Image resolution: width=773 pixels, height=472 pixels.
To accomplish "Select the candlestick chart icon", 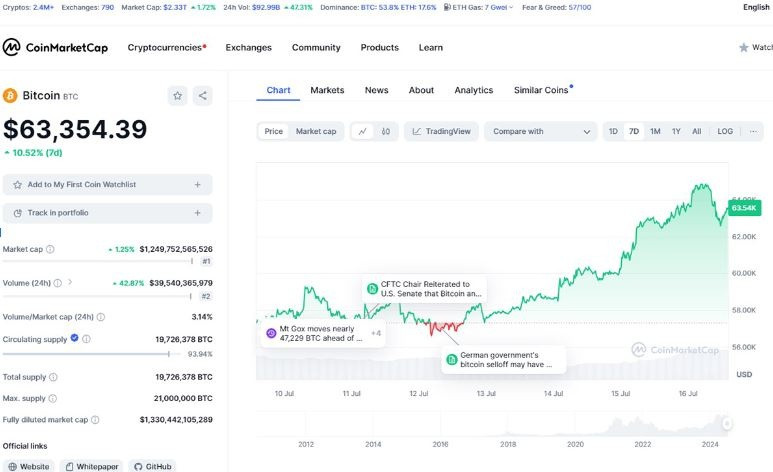I will click(386, 131).
